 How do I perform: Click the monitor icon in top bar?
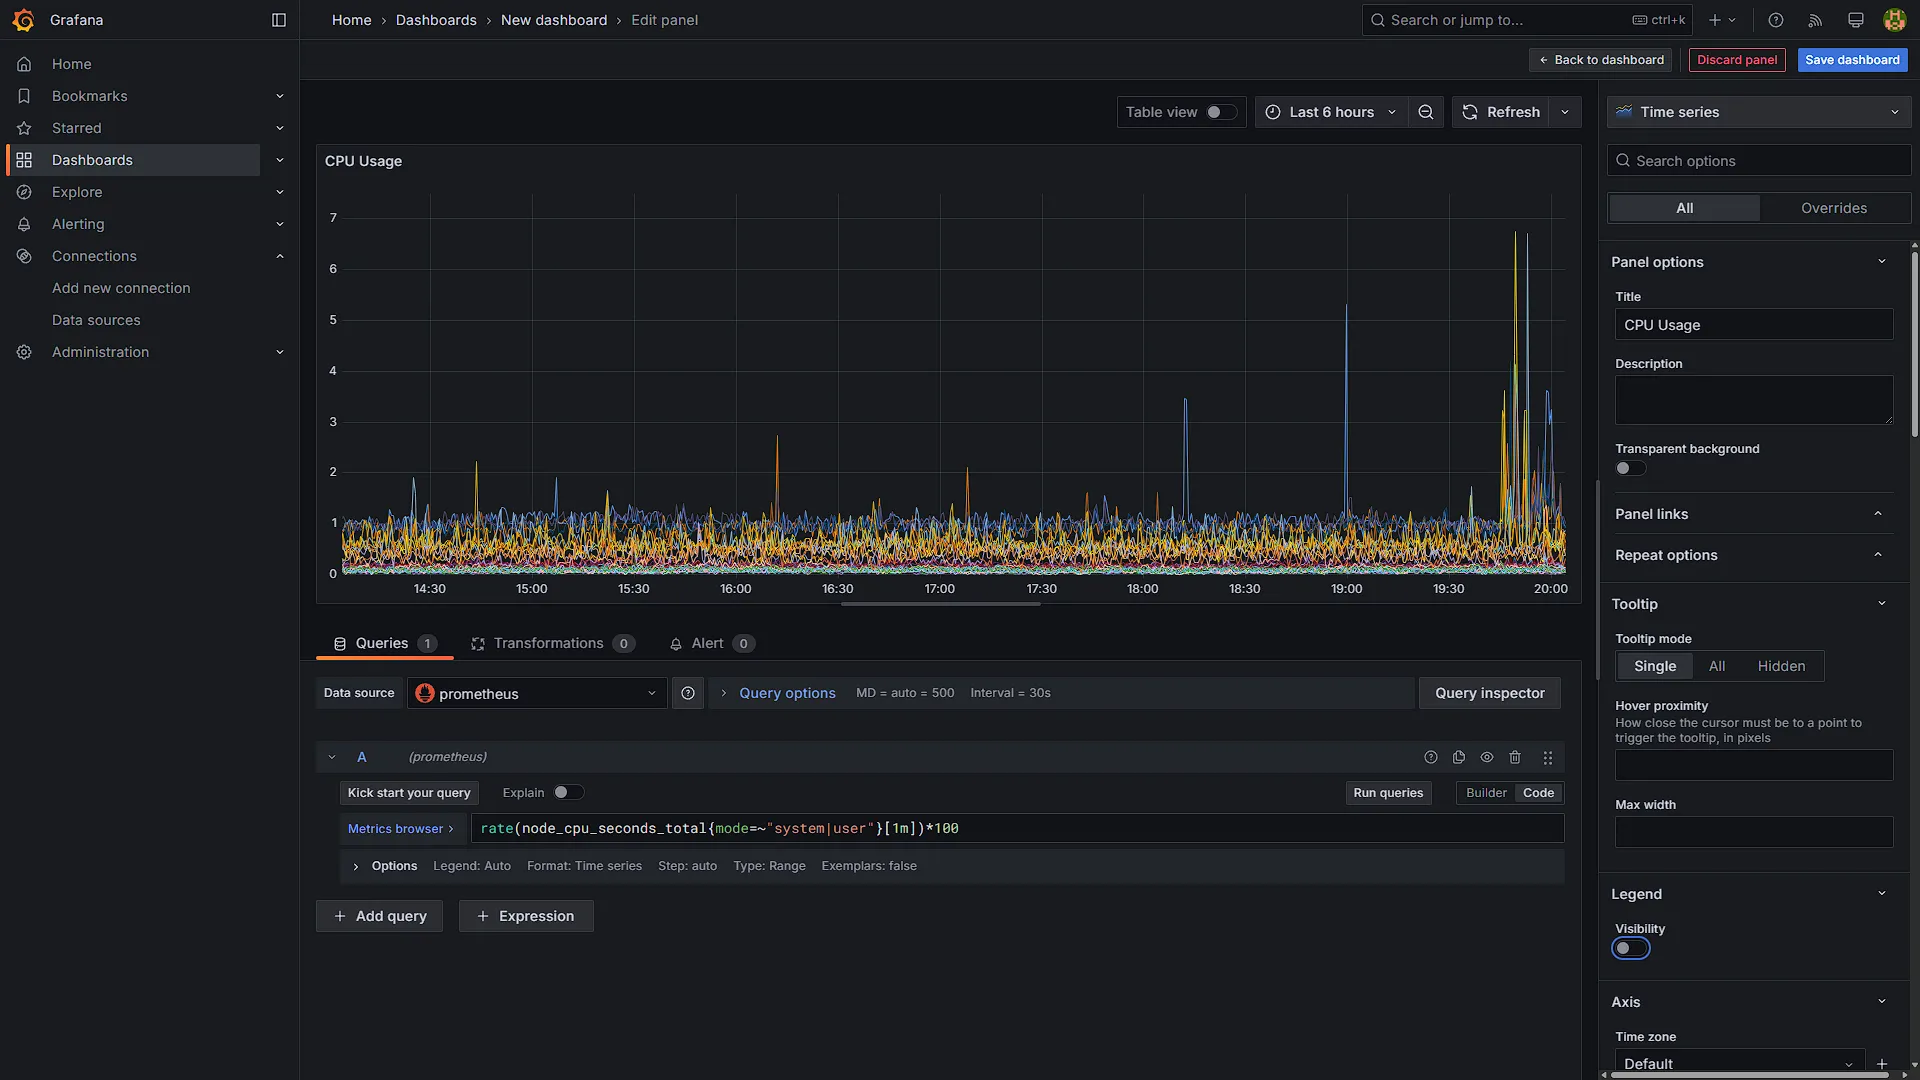coord(1856,20)
